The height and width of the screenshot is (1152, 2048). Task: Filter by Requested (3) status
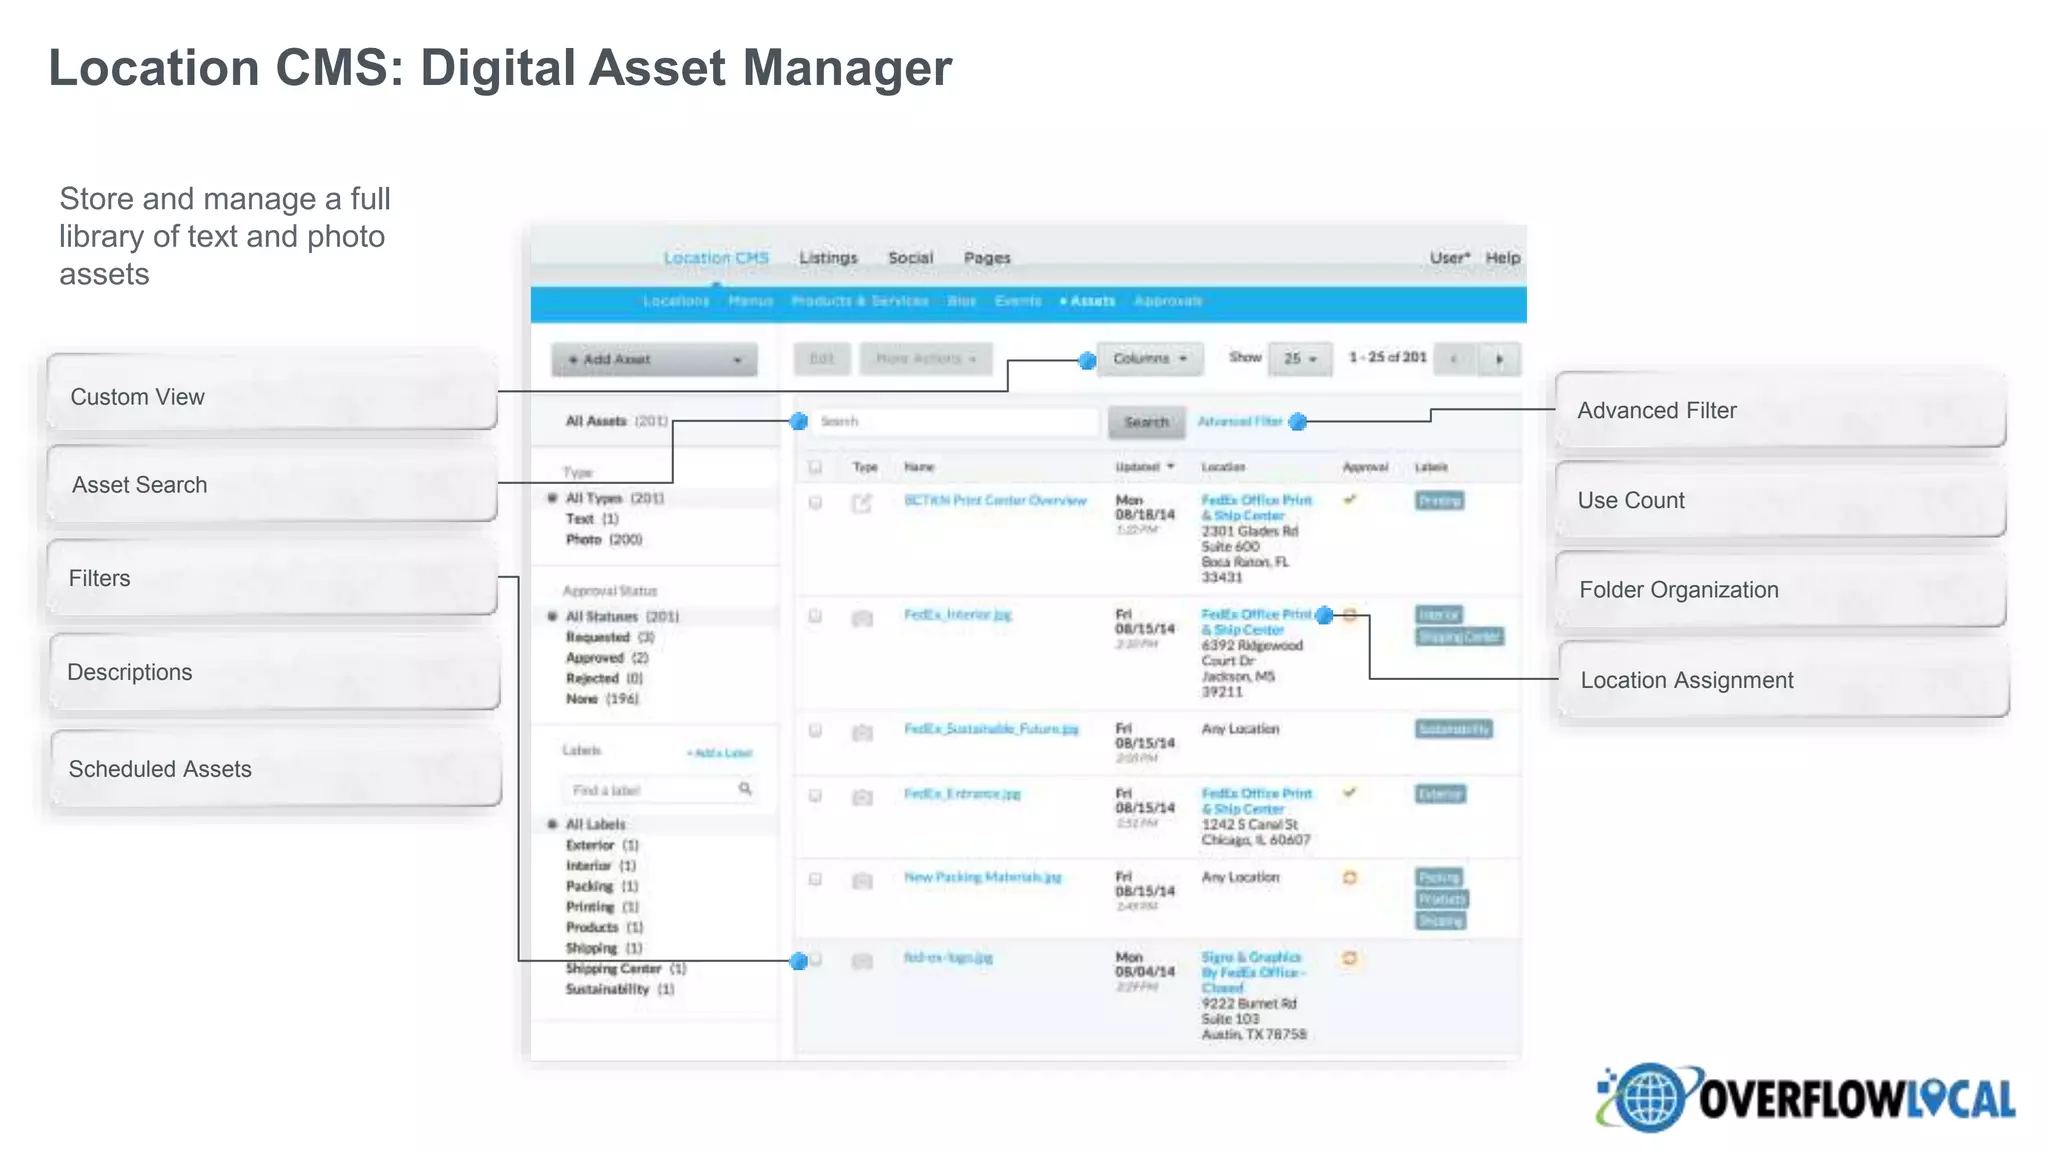(610, 637)
